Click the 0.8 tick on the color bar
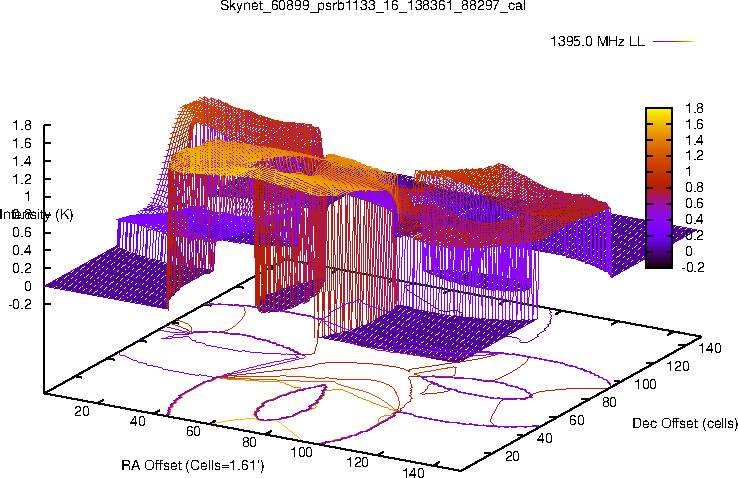 (694, 187)
